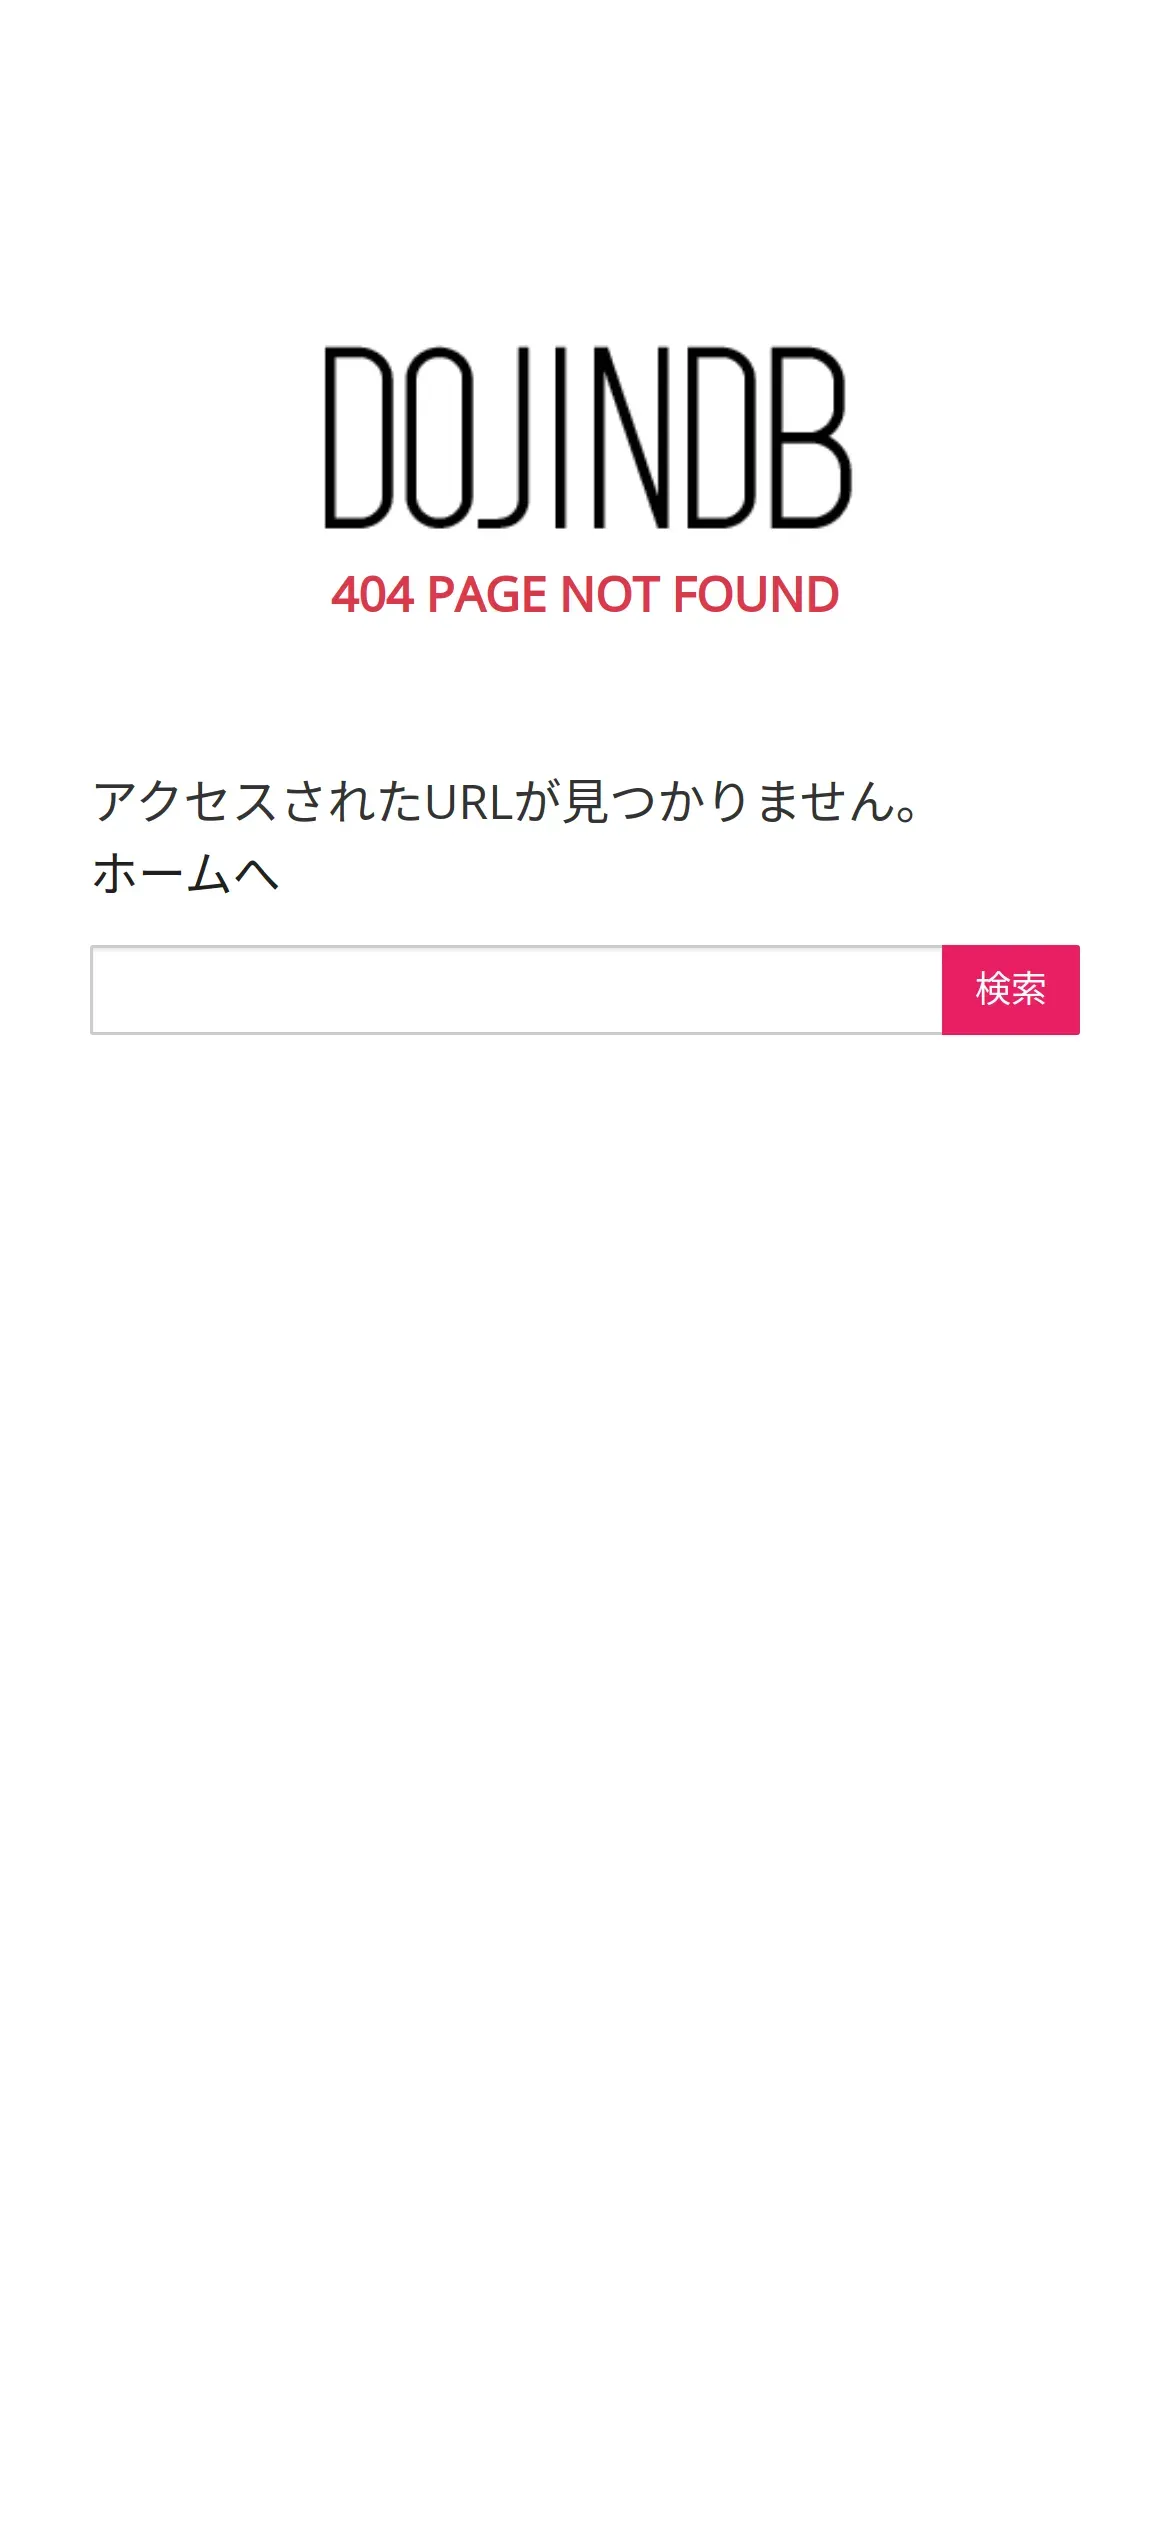Click the pink 検索 search button

point(1010,989)
